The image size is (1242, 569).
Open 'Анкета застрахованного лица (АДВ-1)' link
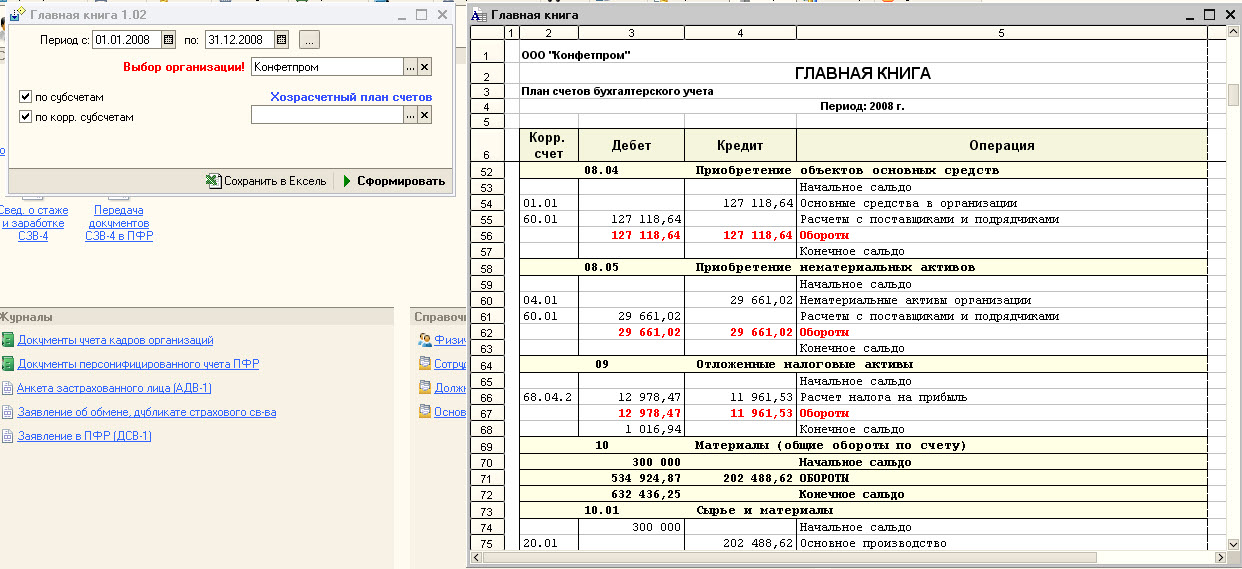click(x=114, y=388)
